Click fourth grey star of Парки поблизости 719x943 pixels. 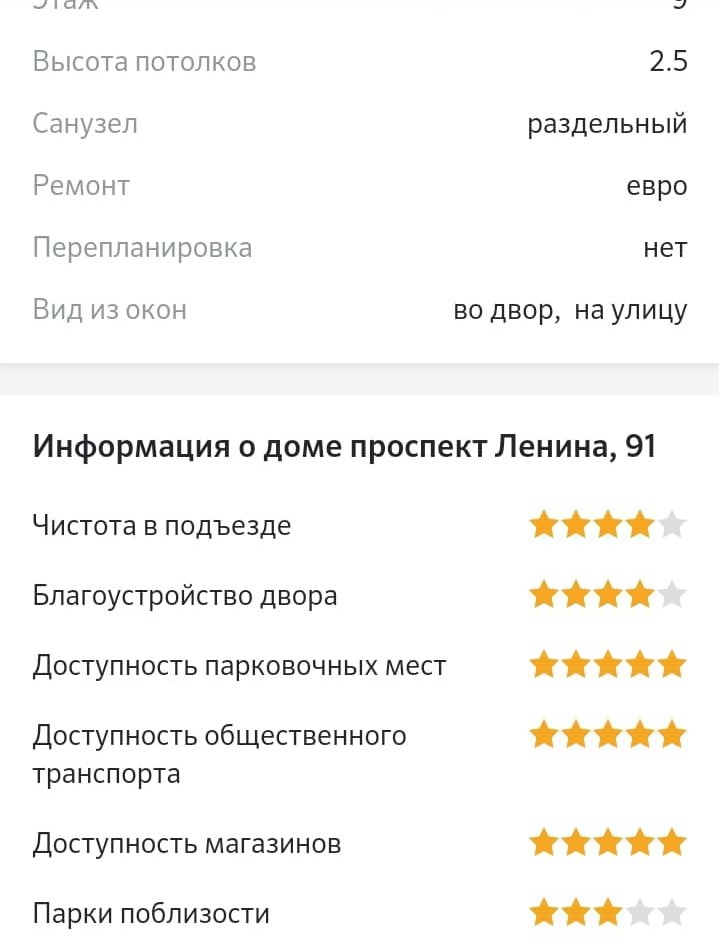click(641, 912)
